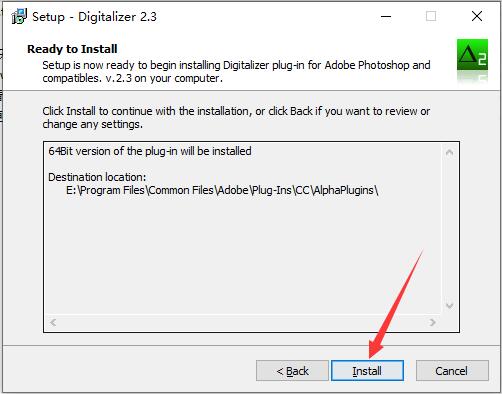Click the green Alpha logo image
The height and width of the screenshot is (394, 502).
point(472,55)
